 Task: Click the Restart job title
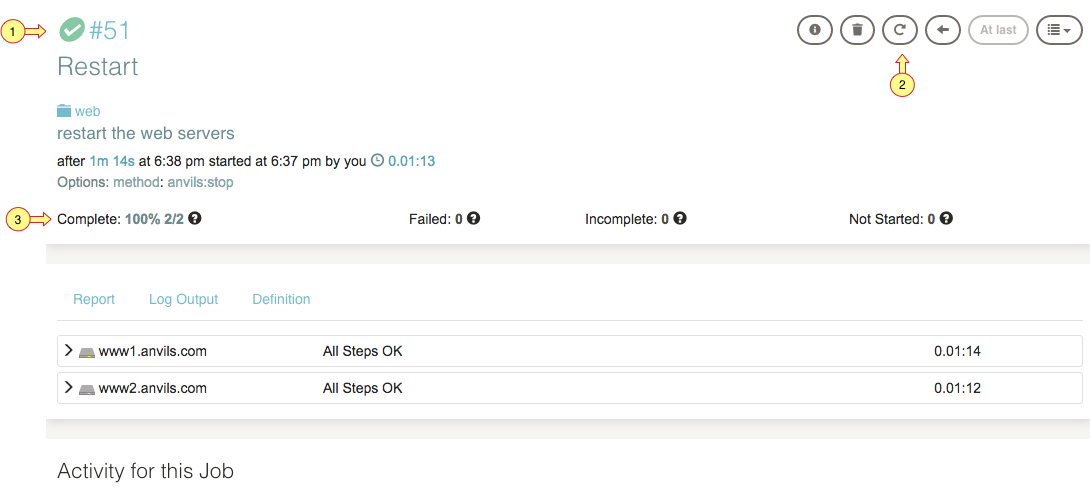[98, 67]
